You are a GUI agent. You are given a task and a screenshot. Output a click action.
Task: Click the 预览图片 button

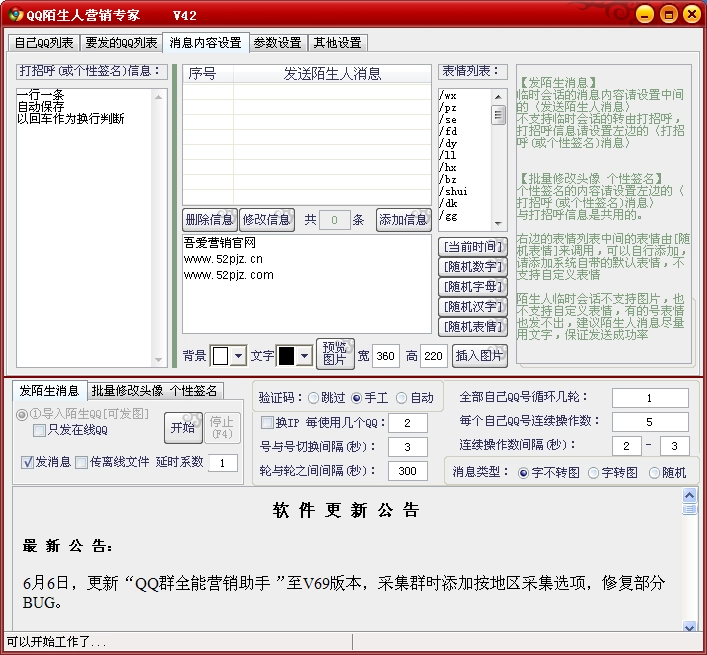click(335, 354)
